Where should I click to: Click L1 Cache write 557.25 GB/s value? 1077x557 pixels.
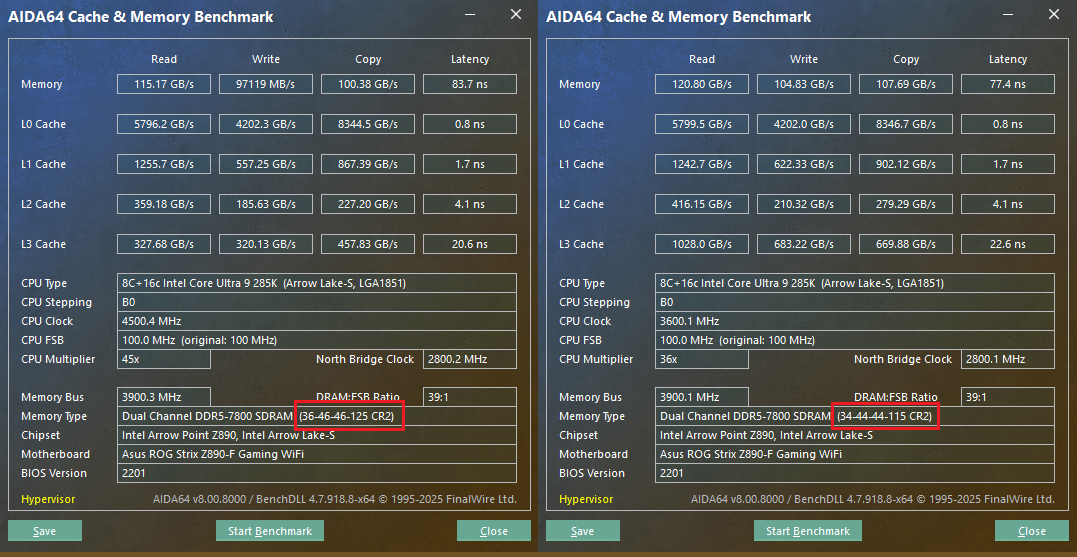tap(266, 164)
